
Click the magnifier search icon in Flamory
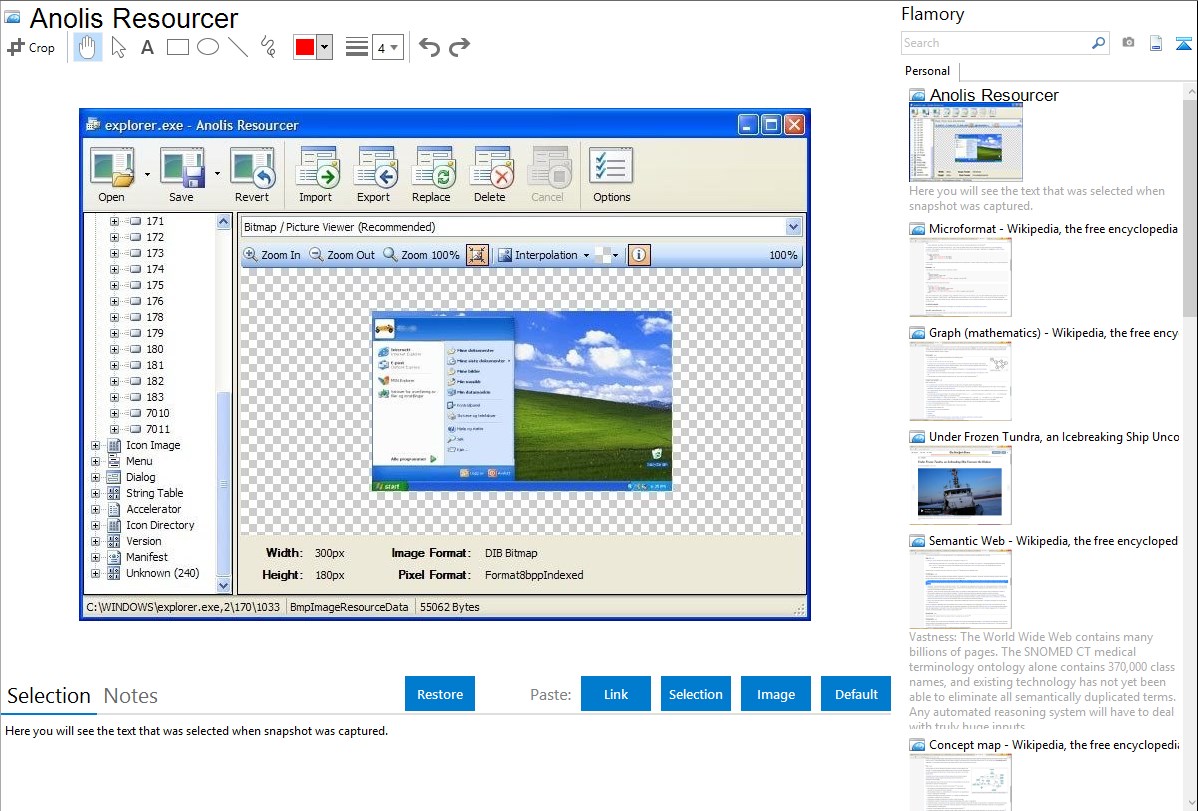(x=1099, y=43)
